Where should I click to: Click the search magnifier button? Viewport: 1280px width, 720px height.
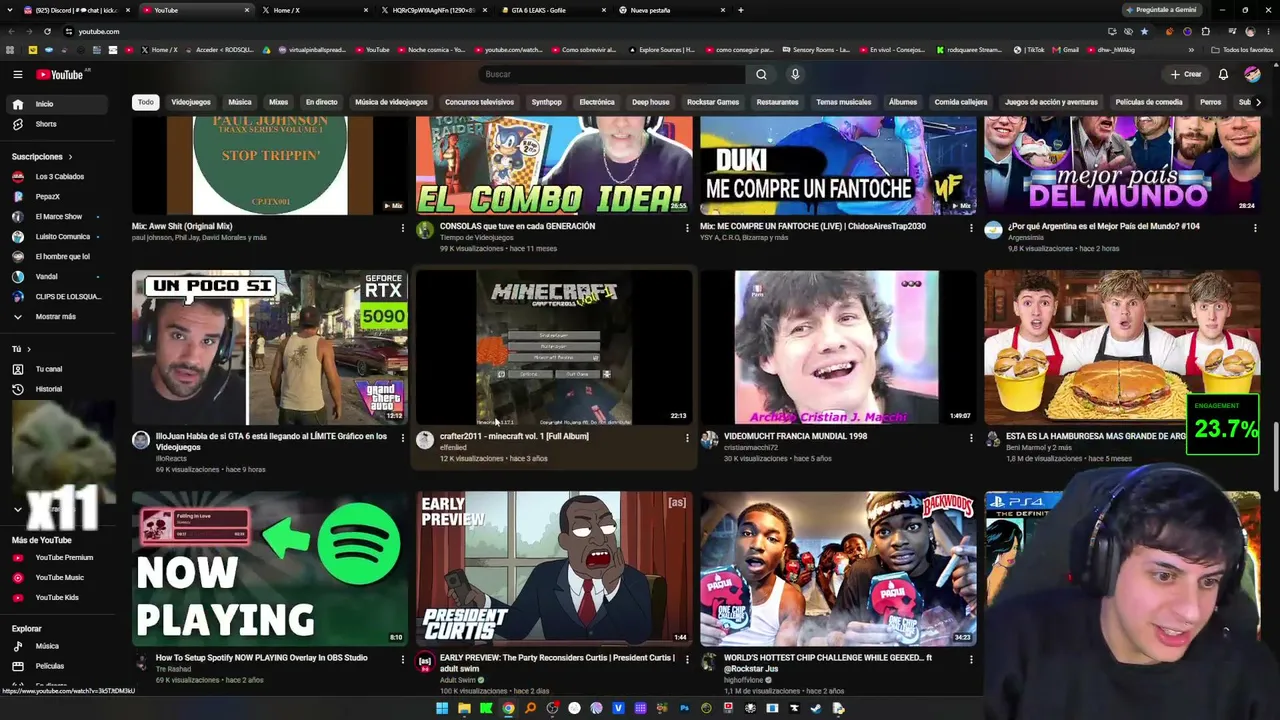[761, 74]
